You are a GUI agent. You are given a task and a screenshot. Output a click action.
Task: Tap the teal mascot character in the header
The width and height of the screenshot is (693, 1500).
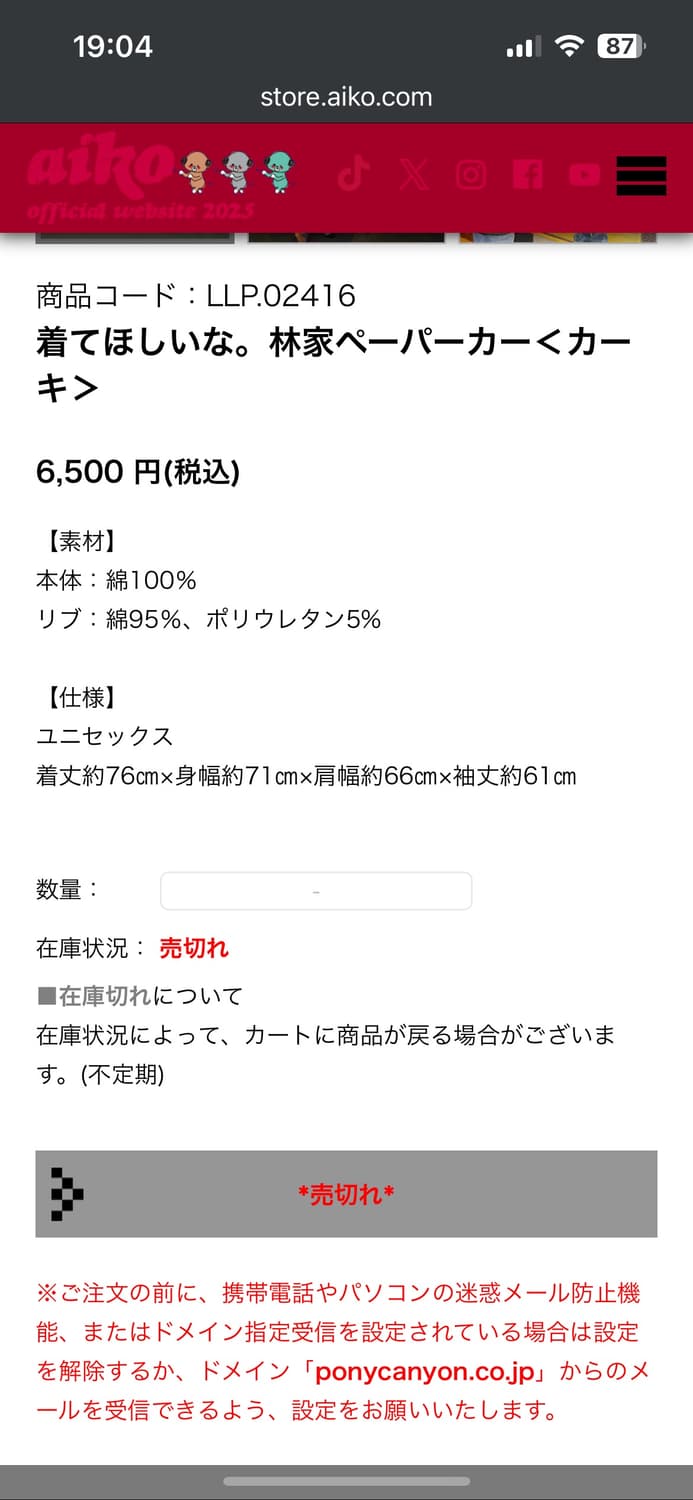click(x=278, y=171)
